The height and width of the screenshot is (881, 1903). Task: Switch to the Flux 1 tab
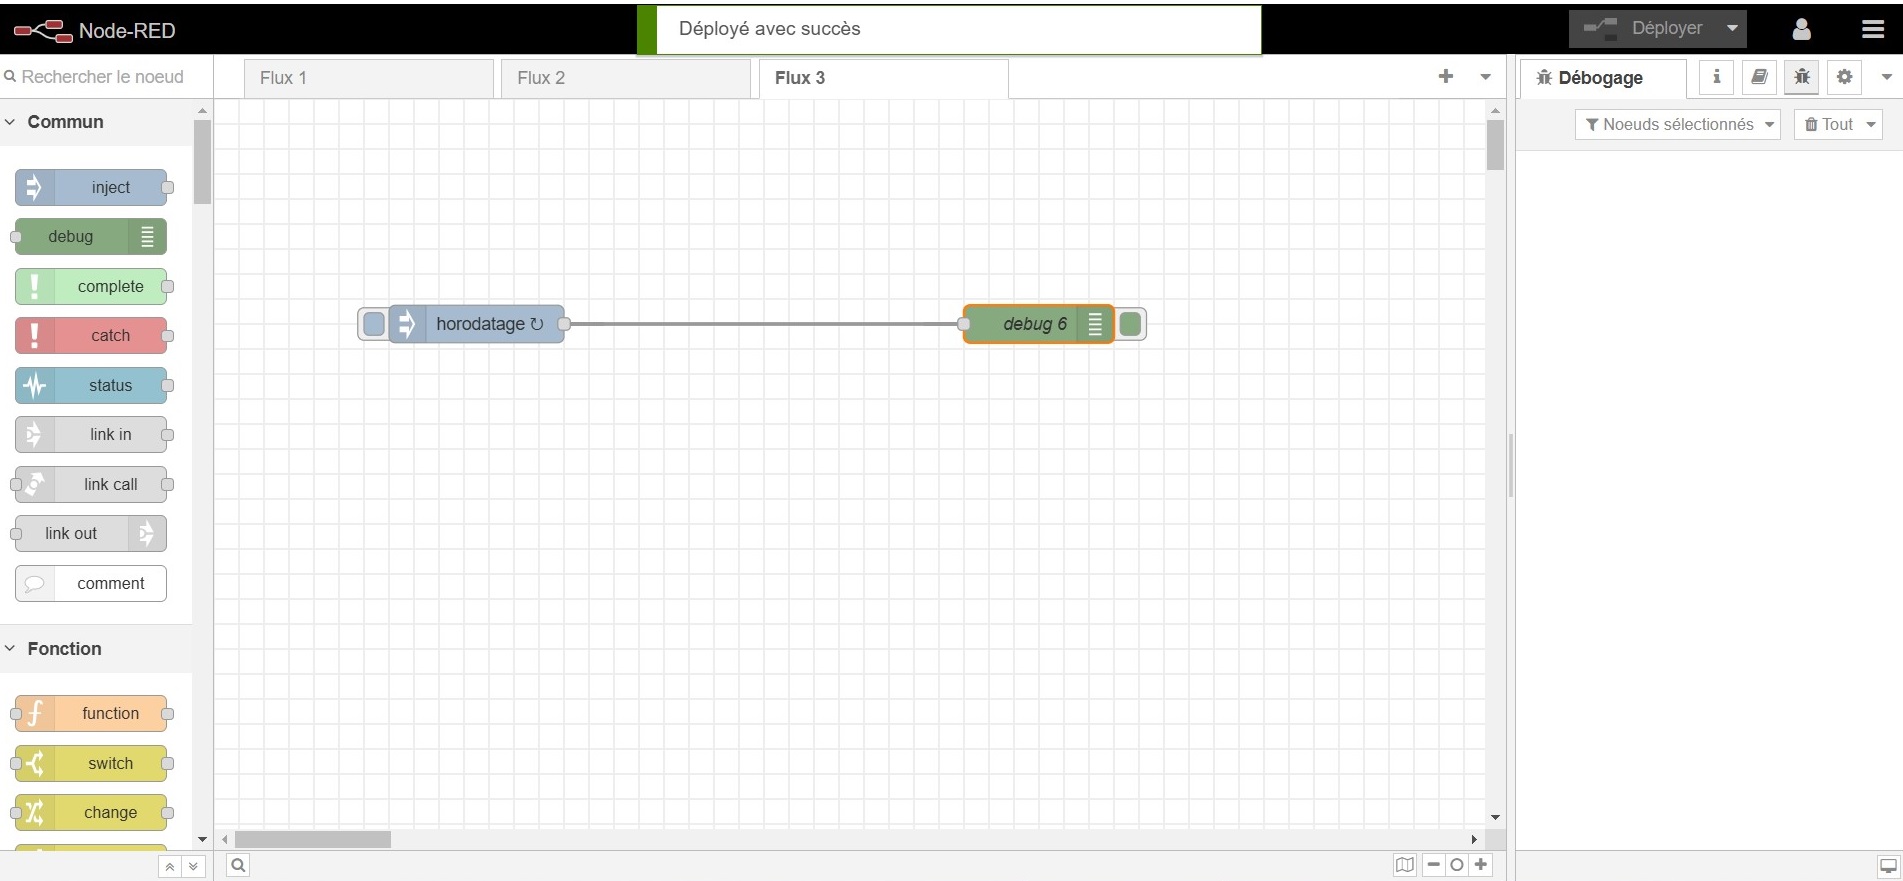click(368, 78)
